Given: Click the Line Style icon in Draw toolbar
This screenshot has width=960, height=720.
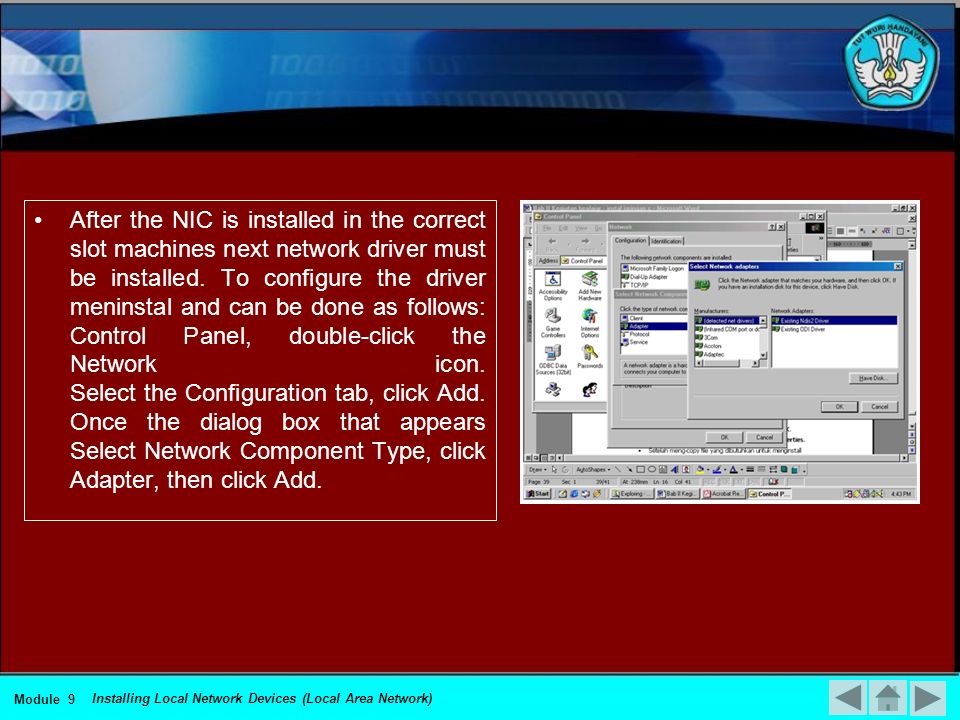Looking at the screenshot, I should 751,470.
